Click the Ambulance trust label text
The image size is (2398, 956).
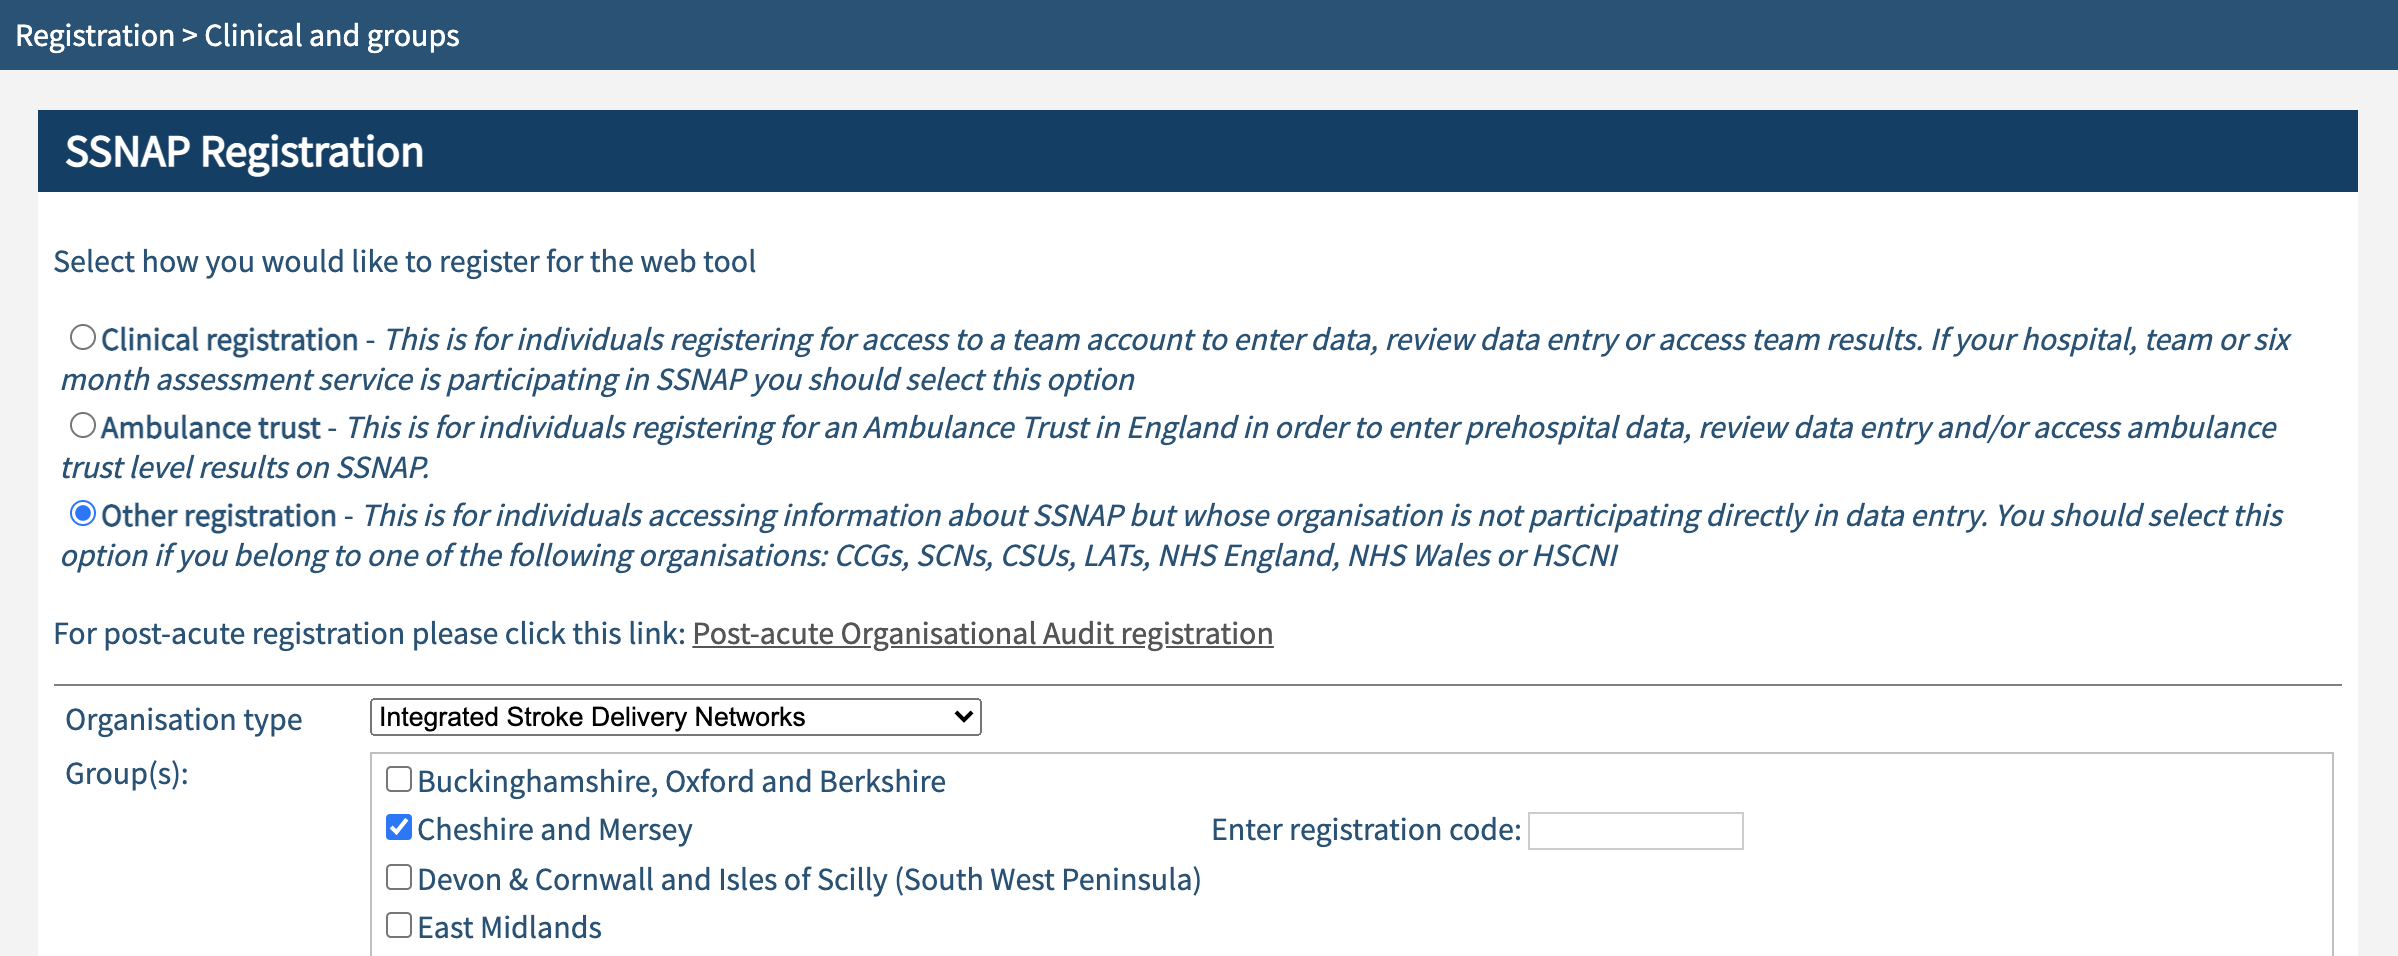point(211,428)
